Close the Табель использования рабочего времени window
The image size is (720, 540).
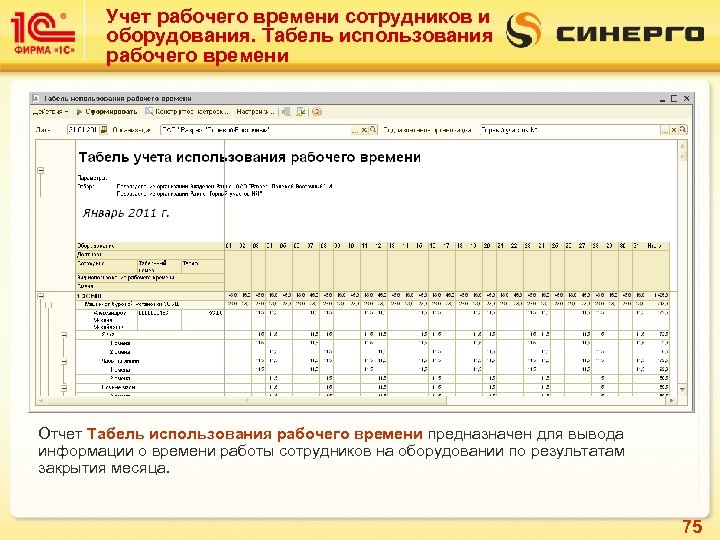(x=686, y=99)
